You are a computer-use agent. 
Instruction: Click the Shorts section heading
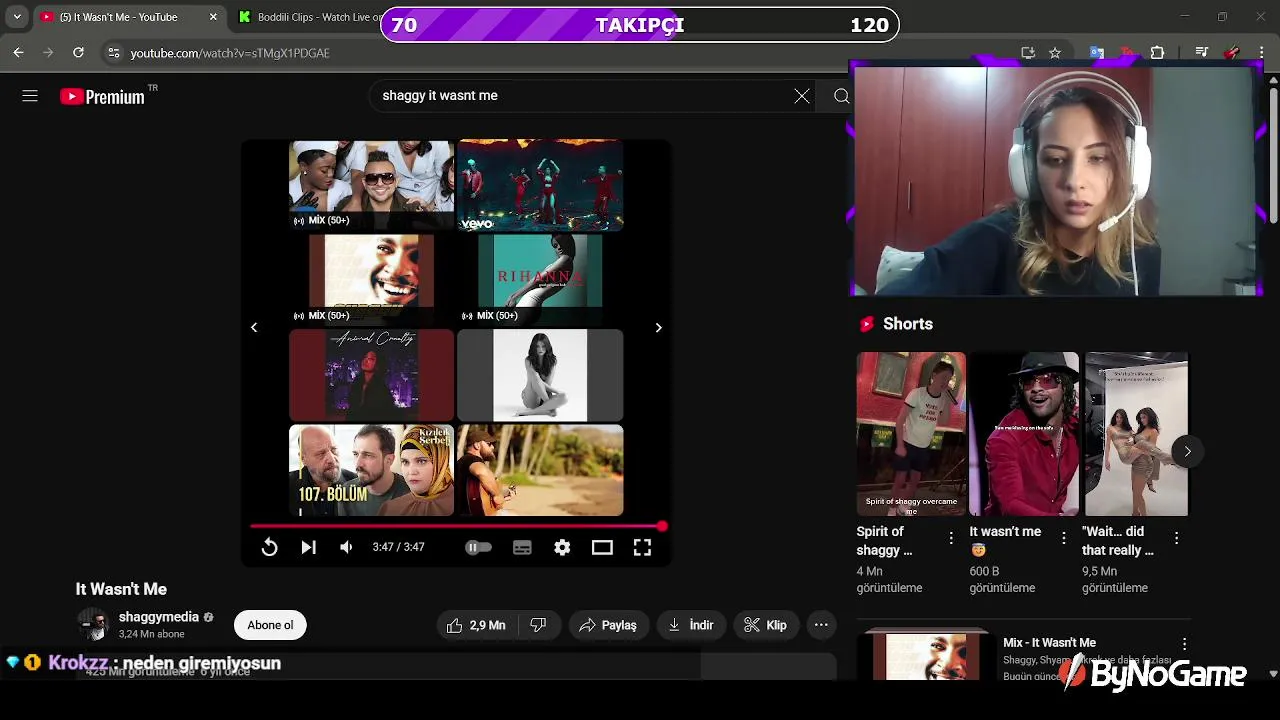[908, 324]
